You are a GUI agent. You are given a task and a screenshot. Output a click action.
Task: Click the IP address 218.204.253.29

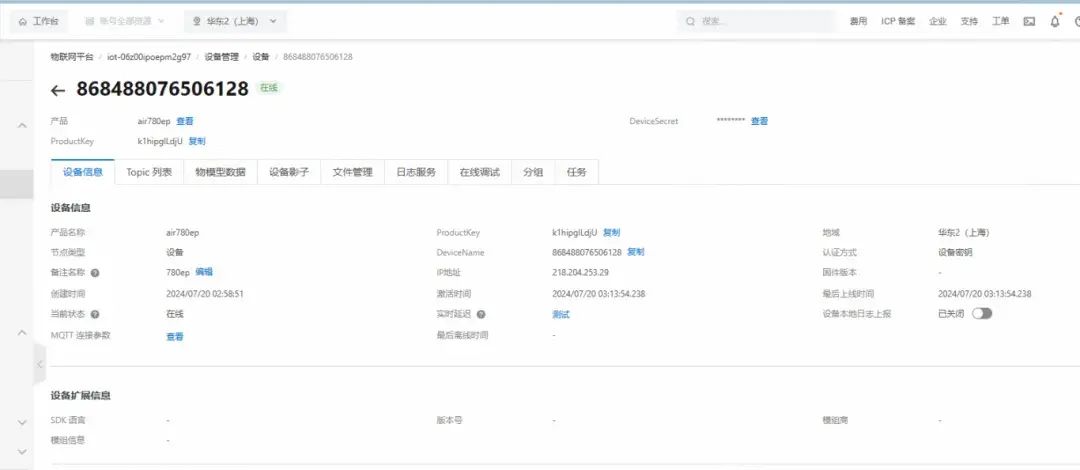[x=580, y=273]
